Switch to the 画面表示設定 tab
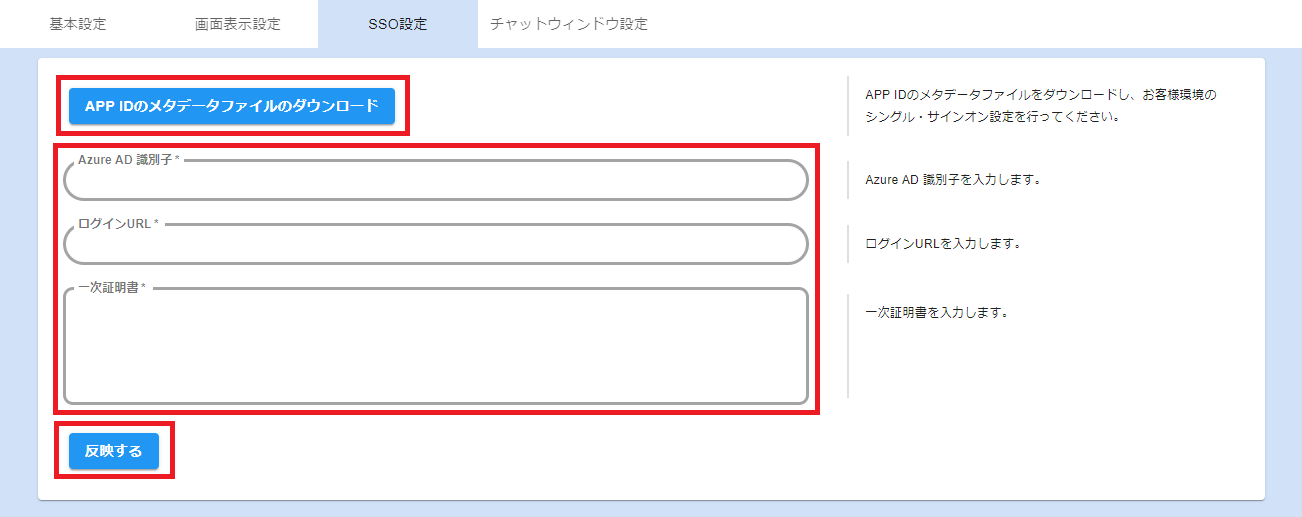This screenshot has height=517, width=1302. click(x=238, y=24)
